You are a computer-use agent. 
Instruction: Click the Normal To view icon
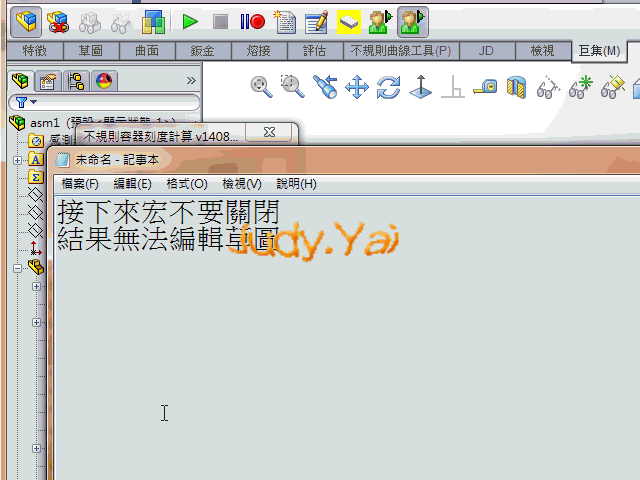421,87
